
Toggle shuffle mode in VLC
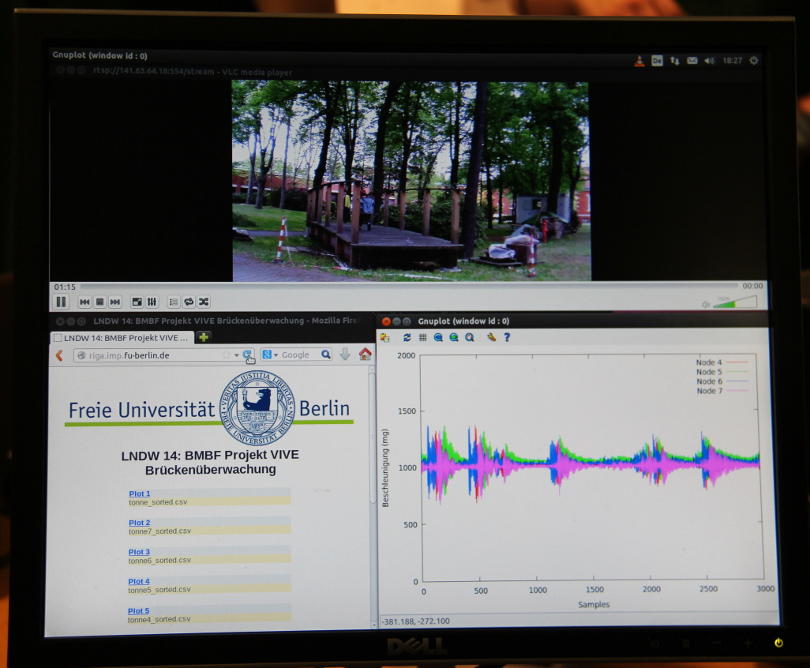click(x=203, y=302)
